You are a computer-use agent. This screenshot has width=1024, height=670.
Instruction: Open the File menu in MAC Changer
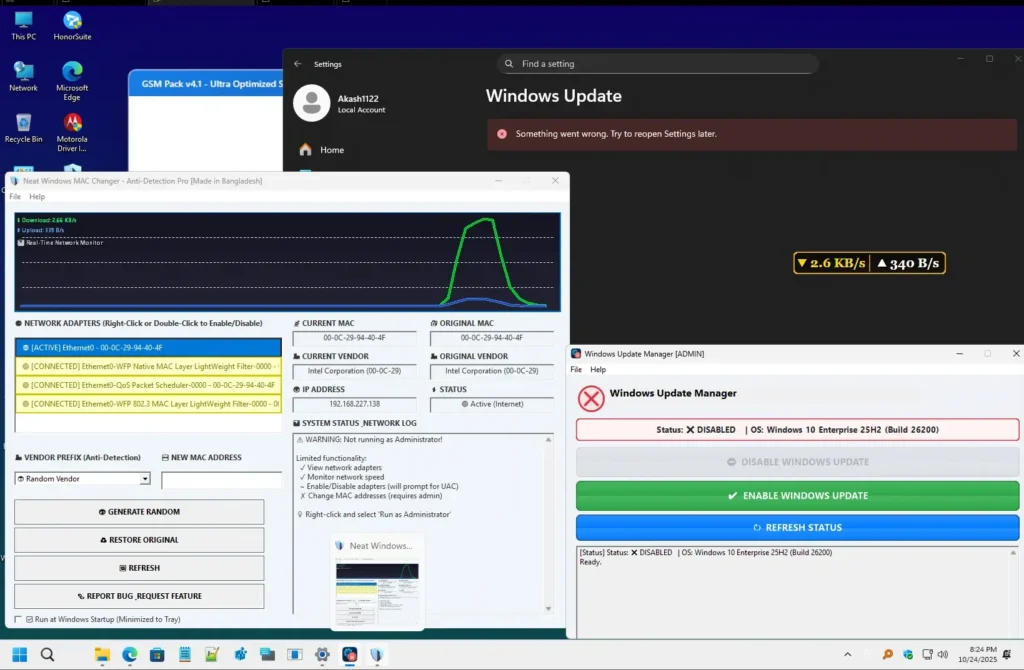pyautogui.click(x=13, y=196)
